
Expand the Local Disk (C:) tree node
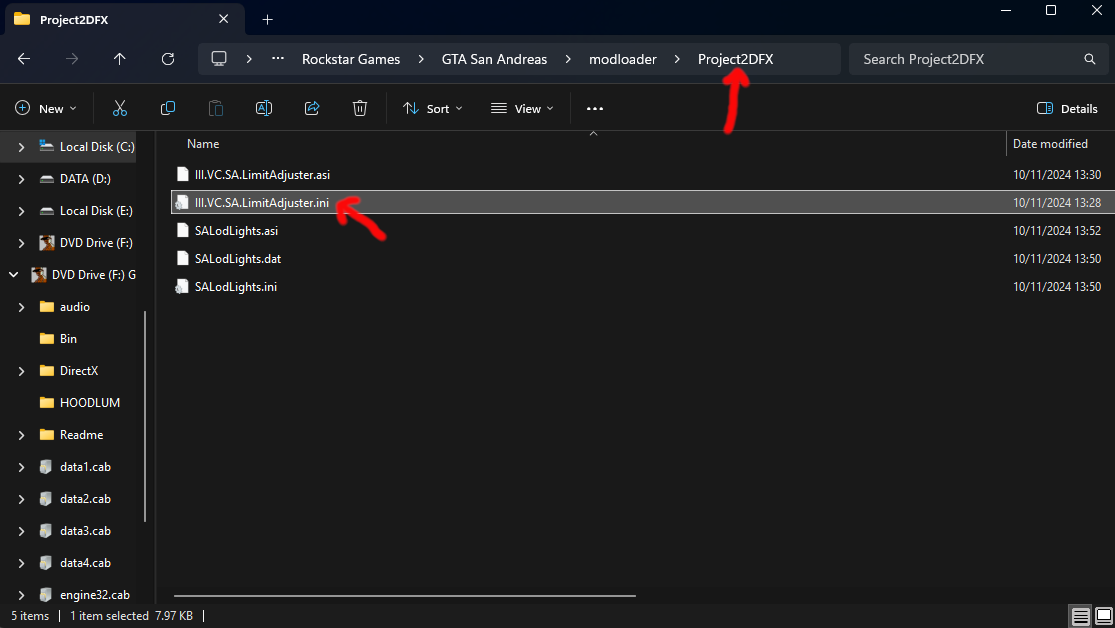(21, 147)
